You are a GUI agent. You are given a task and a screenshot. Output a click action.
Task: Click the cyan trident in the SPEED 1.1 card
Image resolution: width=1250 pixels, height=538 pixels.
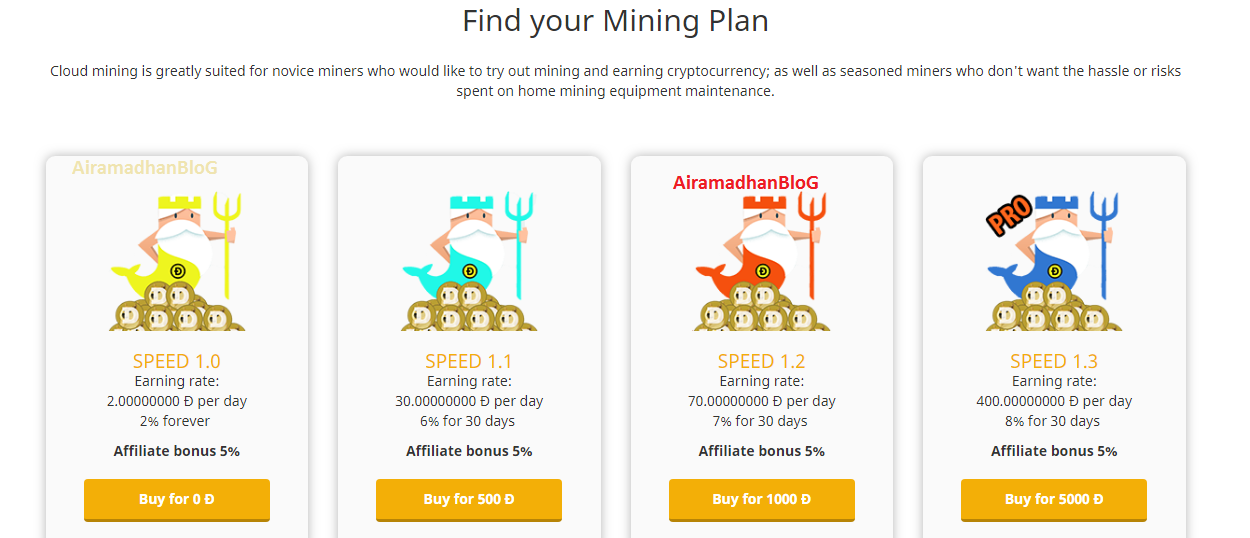point(519,245)
